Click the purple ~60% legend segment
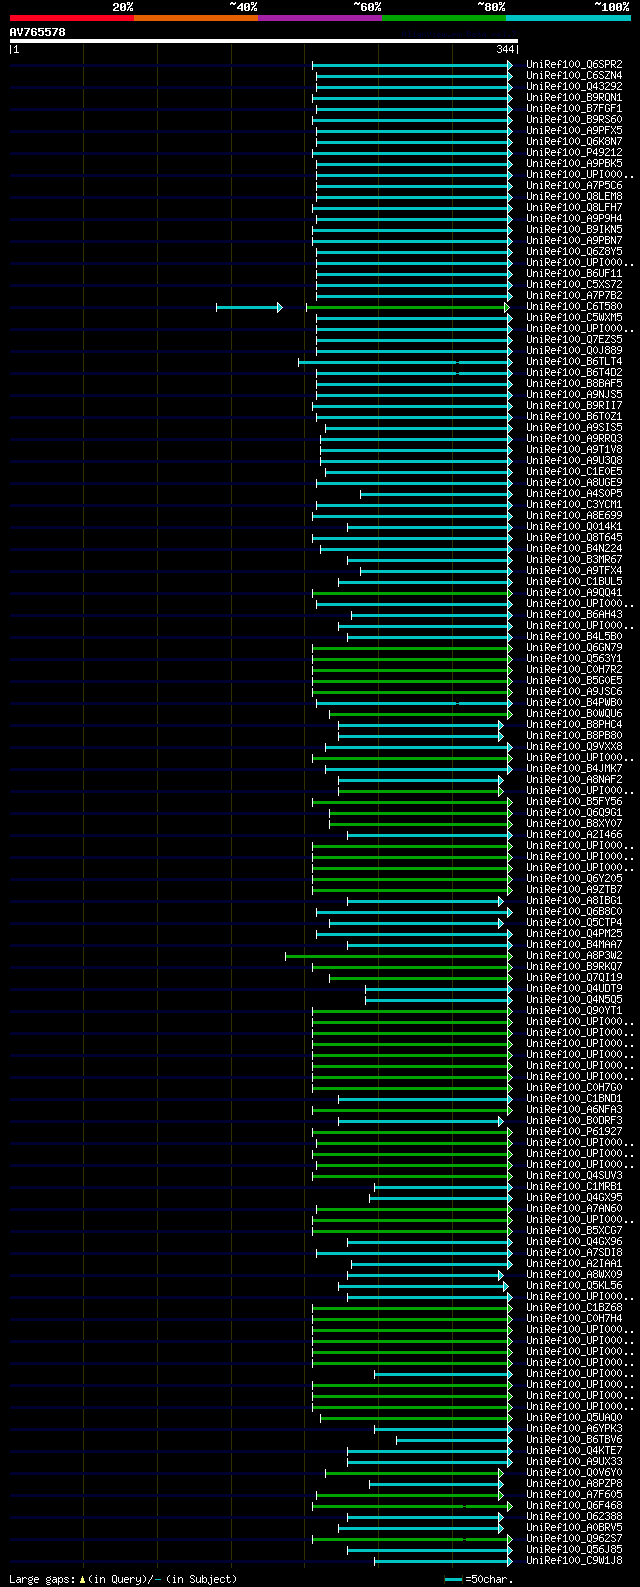This screenshot has height=1587, width=640. tap(320, 17)
